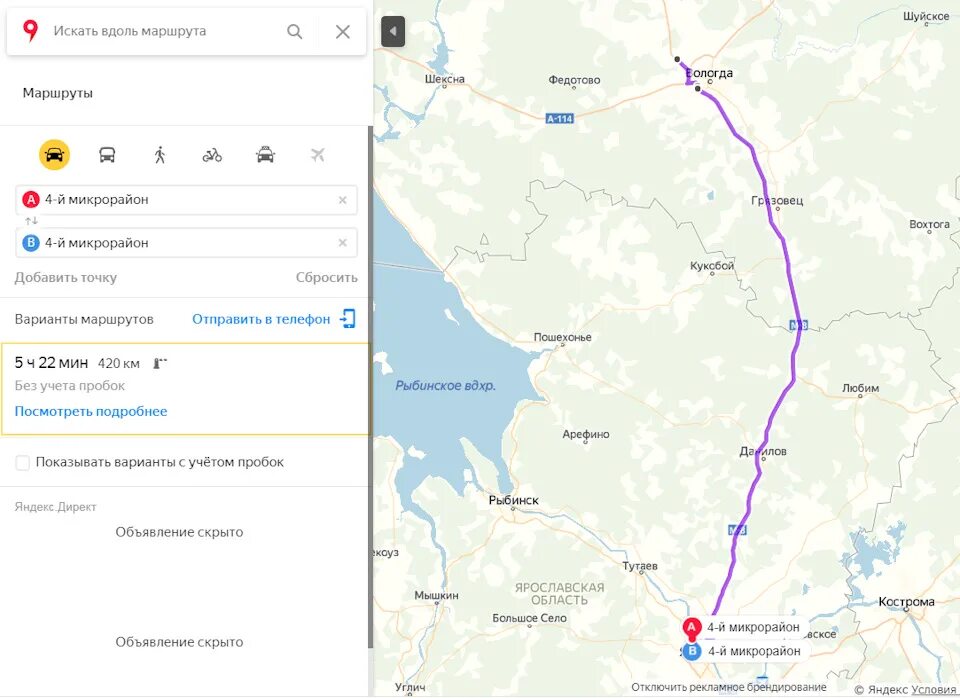Viewport: 960px width, 698px height.
Task: Click the side panel vertical scrollbar
Action: point(370,387)
